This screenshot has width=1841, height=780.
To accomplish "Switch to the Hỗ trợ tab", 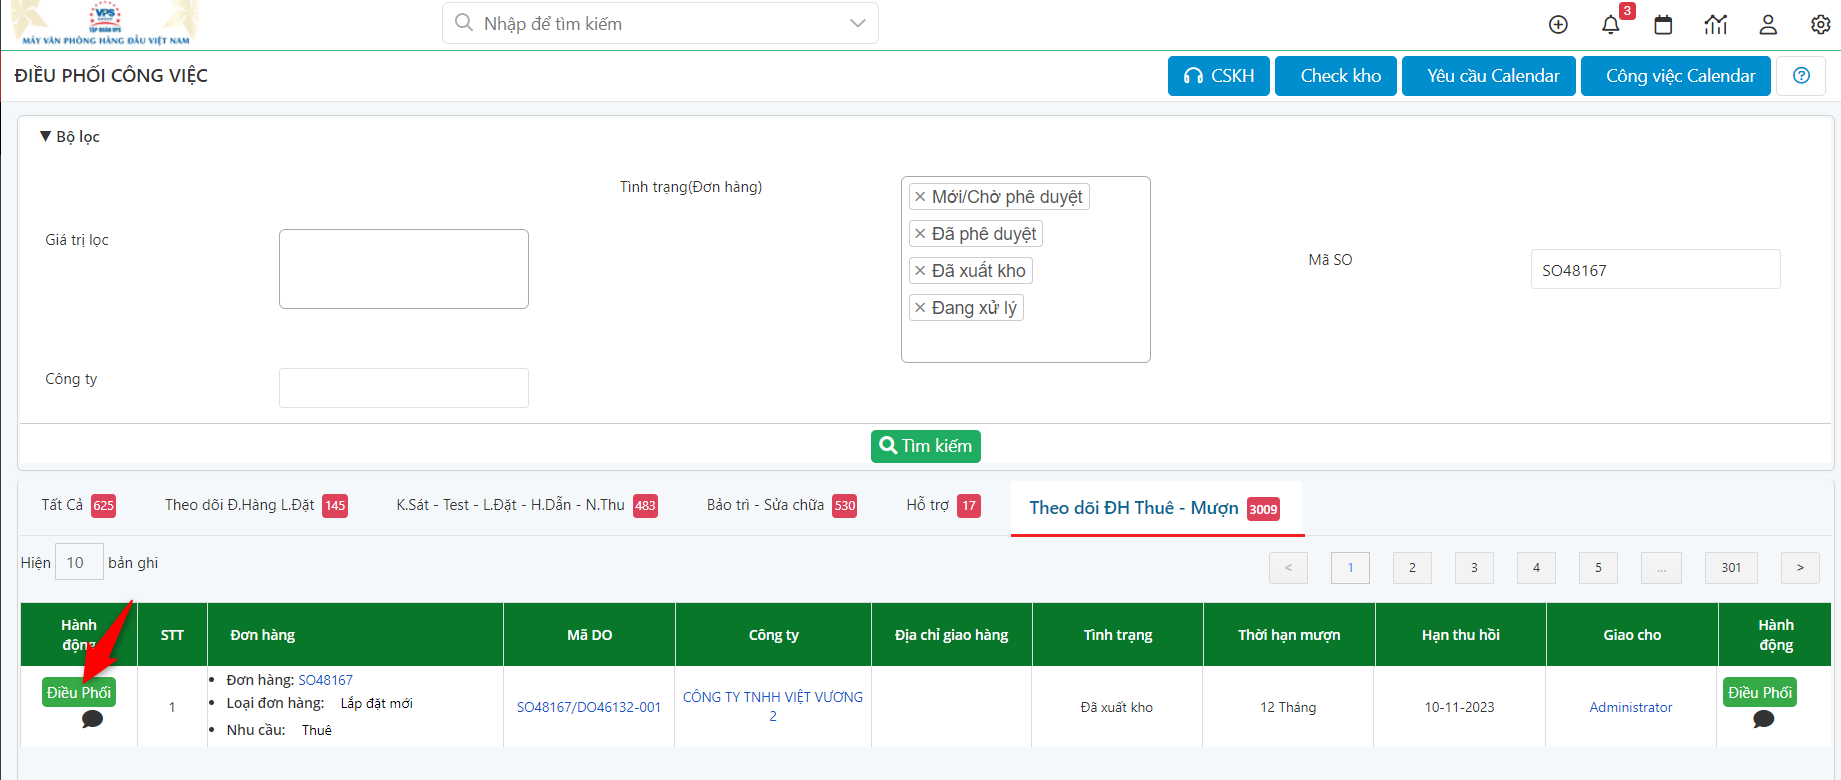I will pyautogui.click(x=943, y=505).
